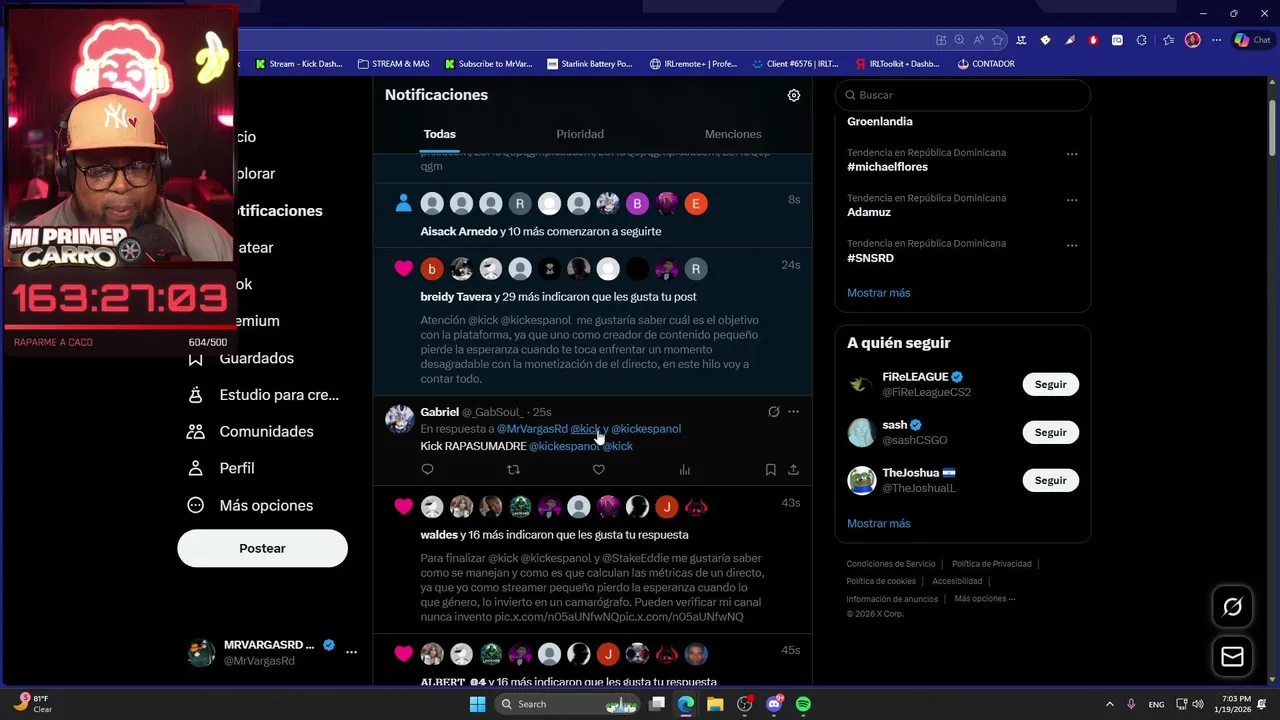1280x720 pixels.
Task: Click Mostrar más under A quién seguir
Action: (879, 523)
